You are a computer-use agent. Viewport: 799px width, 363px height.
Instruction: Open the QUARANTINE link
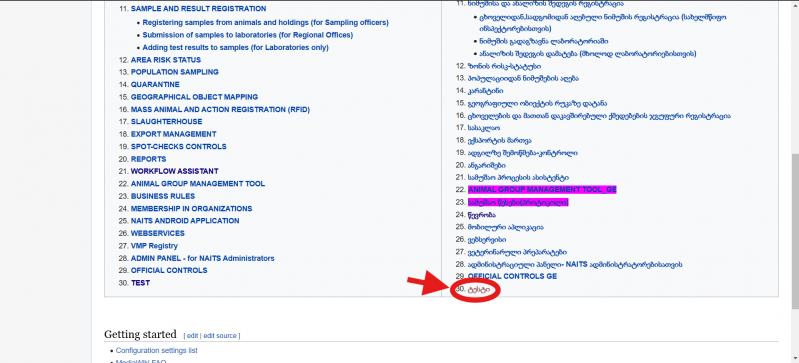[155, 85]
